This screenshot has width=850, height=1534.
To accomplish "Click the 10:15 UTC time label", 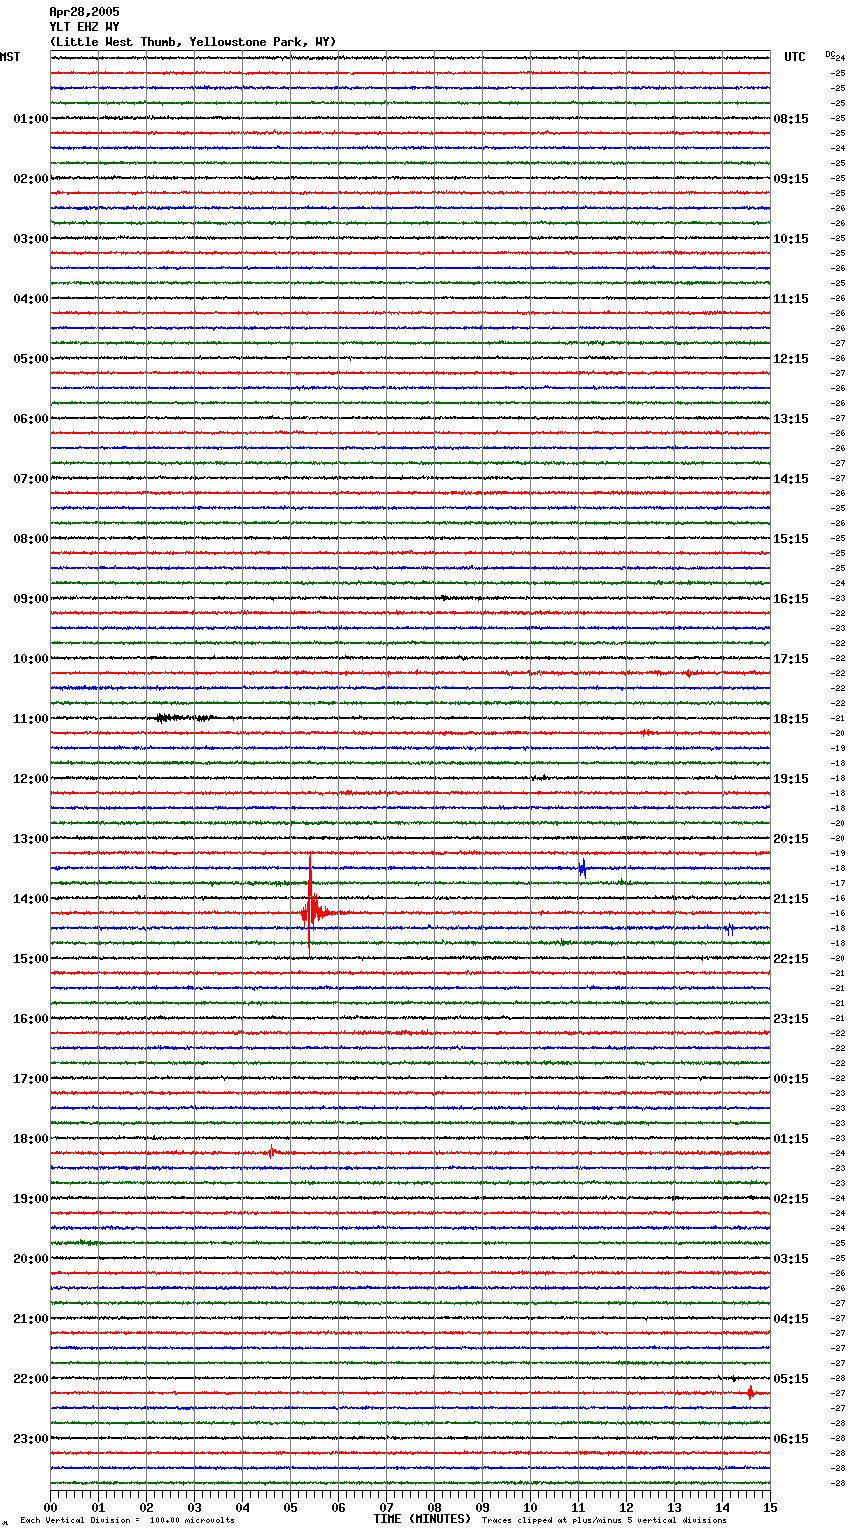I will [x=791, y=239].
